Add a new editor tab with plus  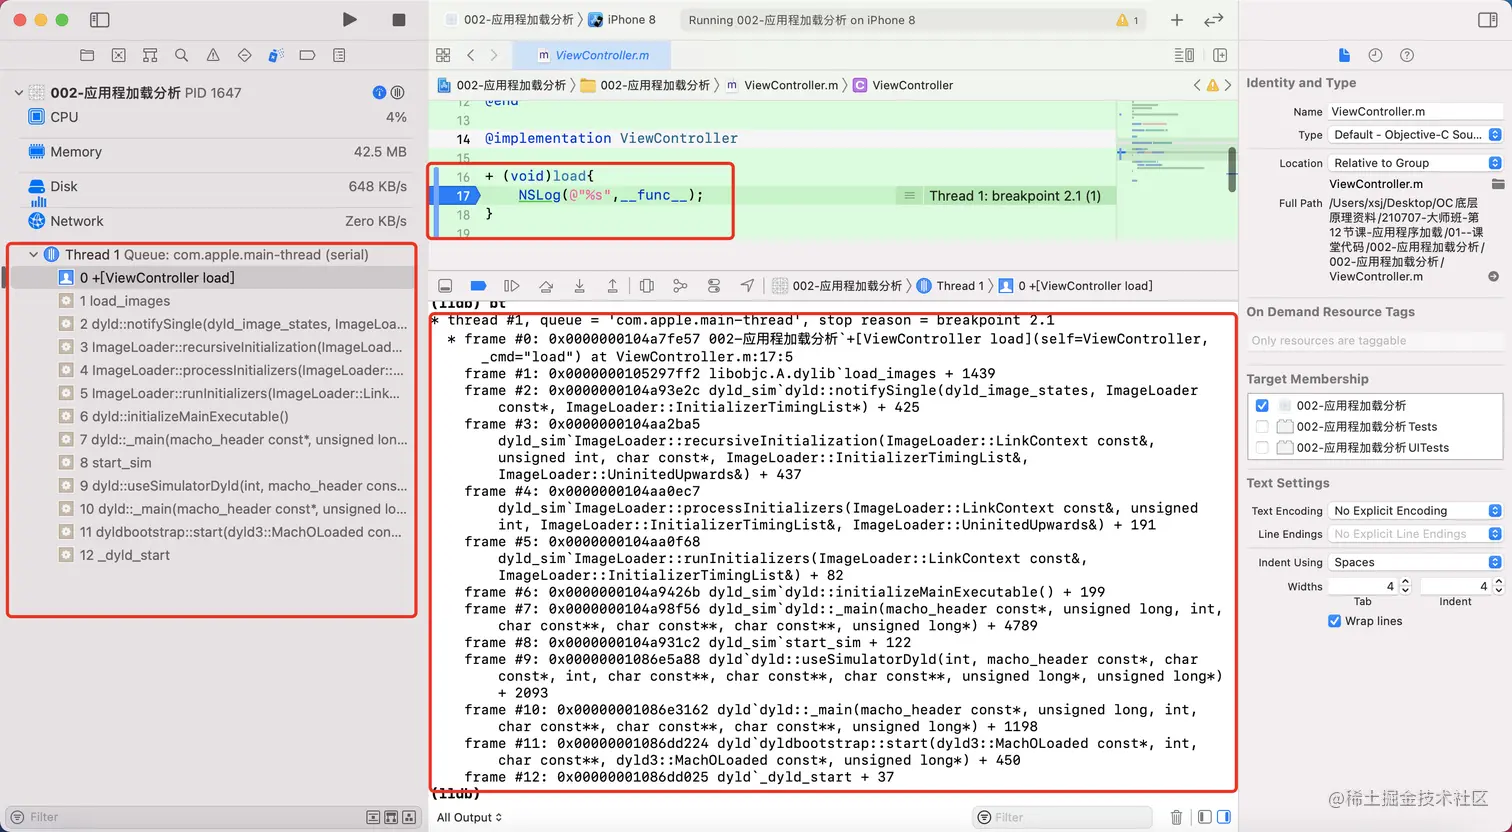point(1177,20)
